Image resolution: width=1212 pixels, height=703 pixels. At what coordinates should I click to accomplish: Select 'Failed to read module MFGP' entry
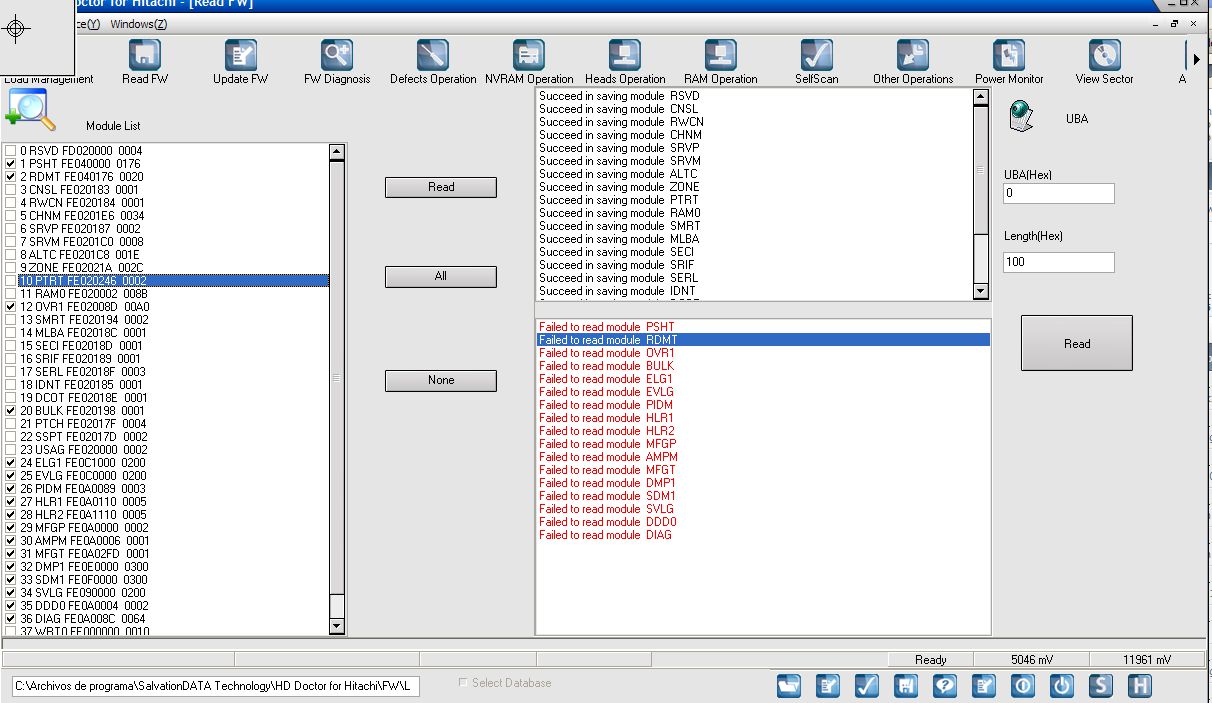point(763,444)
